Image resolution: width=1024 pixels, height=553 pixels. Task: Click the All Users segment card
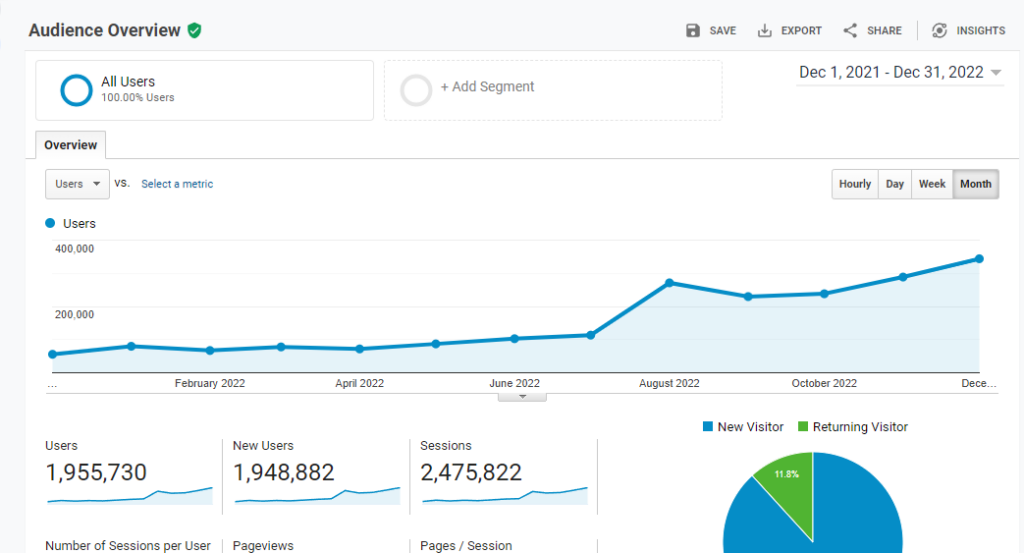[204, 90]
